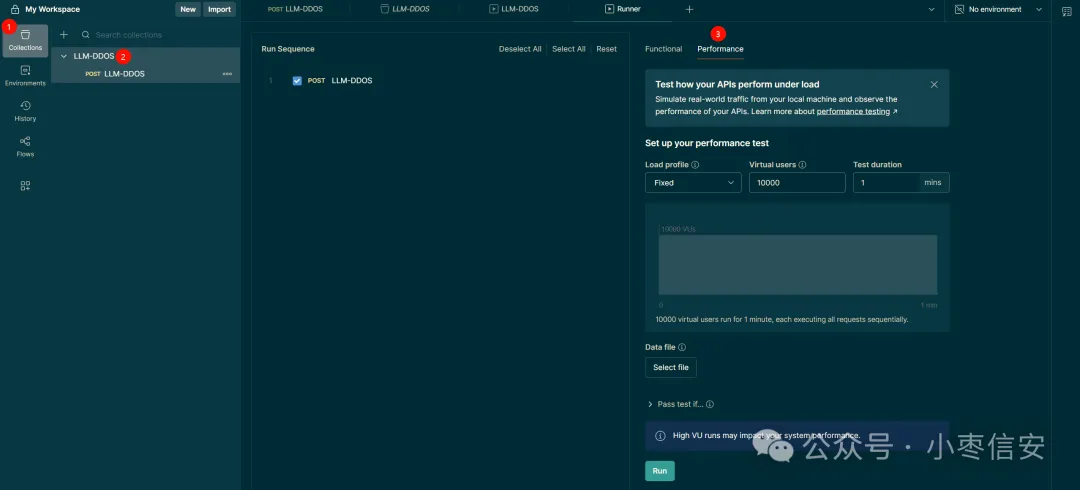Click the Data file info icon
1080x490 pixels.
pyautogui.click(x=682, y=347)
